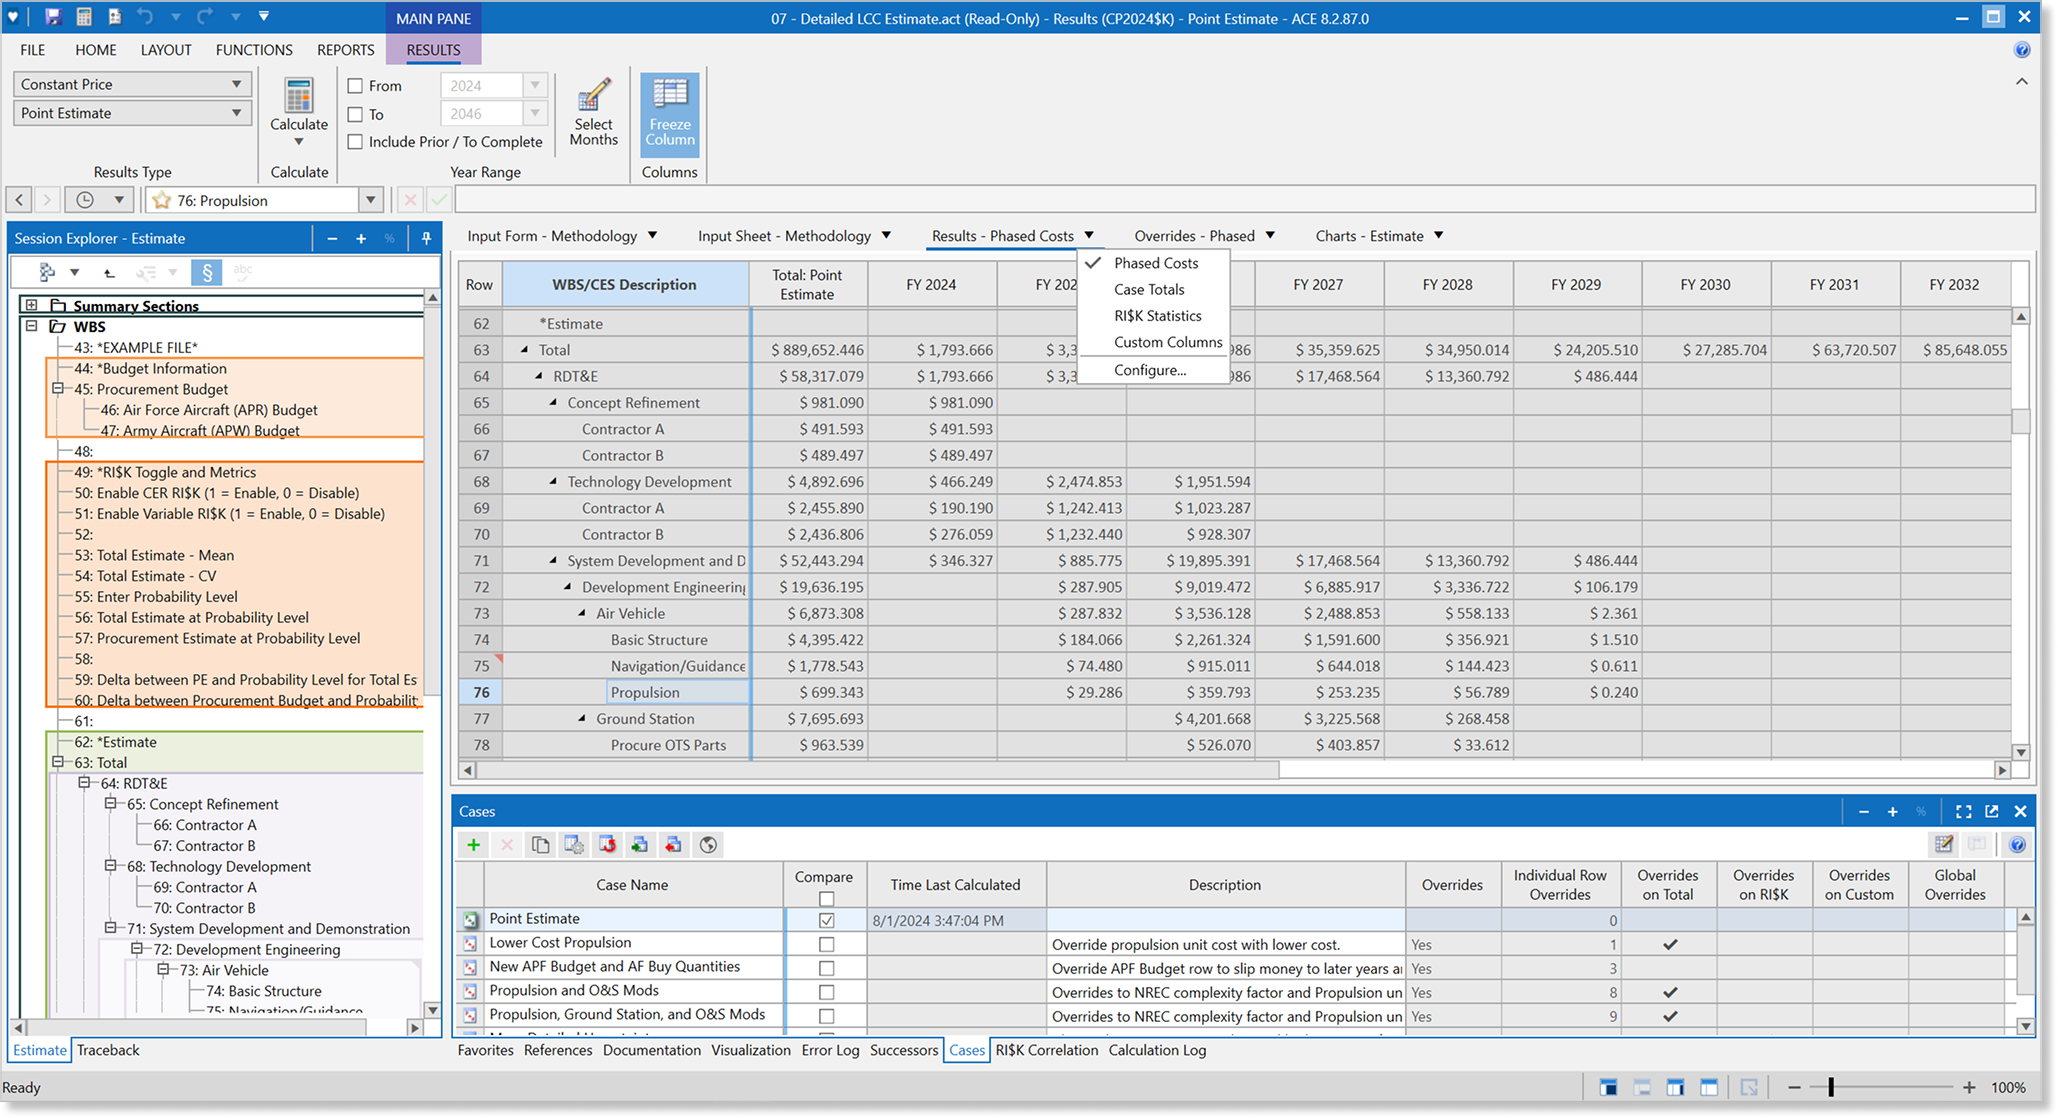Switch to the Traceback tab
The image size is (2058, 1118).
point(108,1050)
